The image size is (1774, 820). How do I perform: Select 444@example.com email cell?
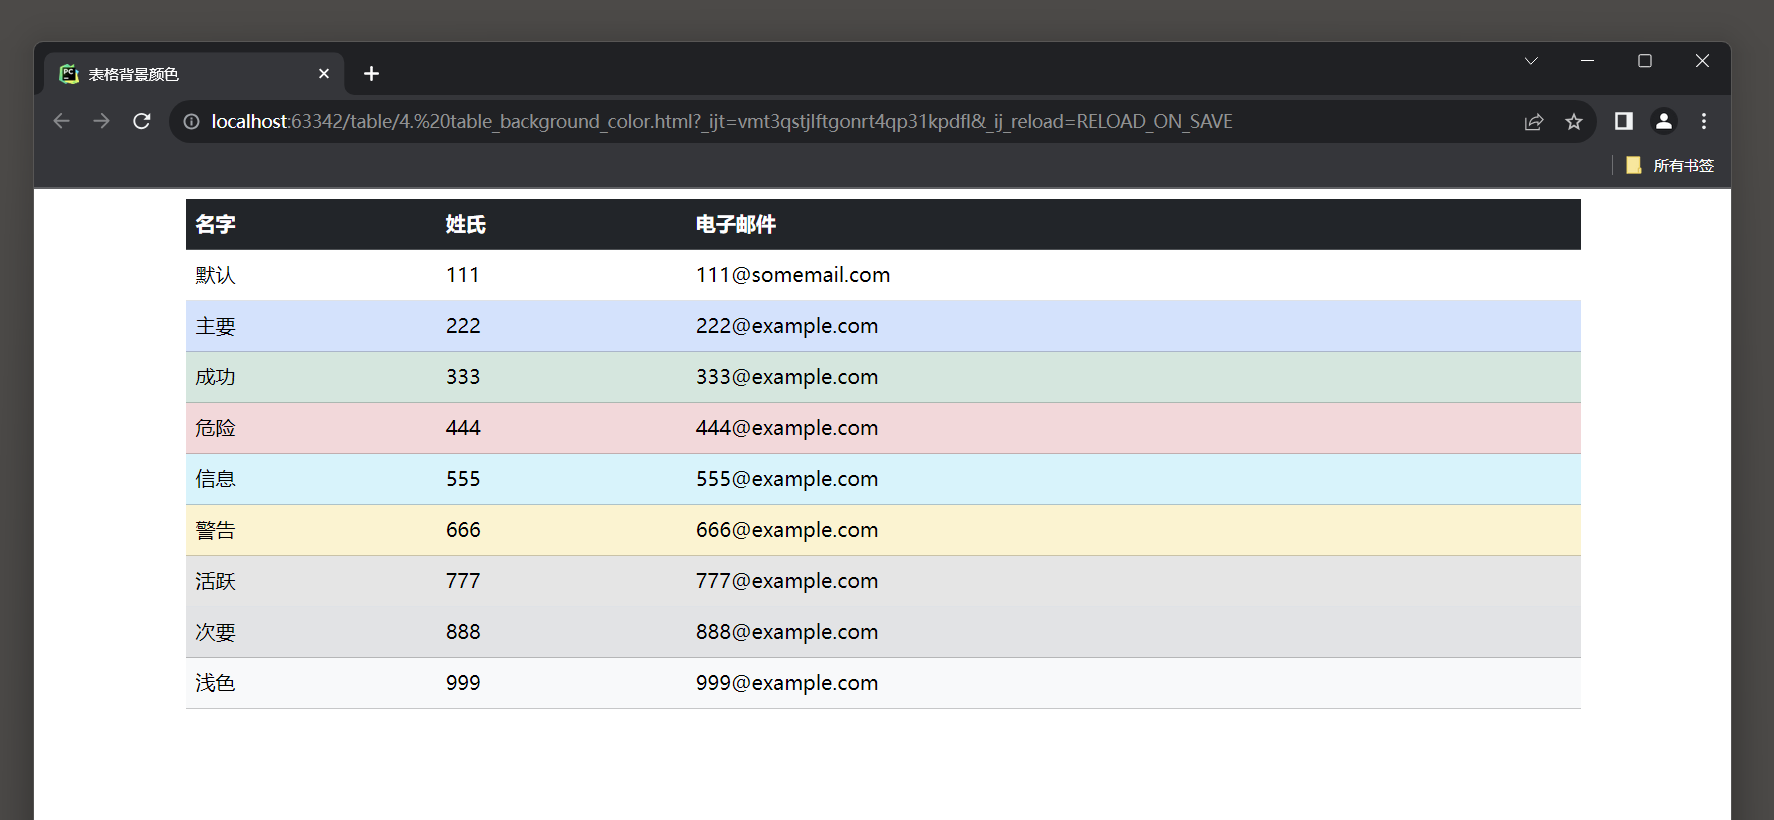click(x=1133, y=428)
